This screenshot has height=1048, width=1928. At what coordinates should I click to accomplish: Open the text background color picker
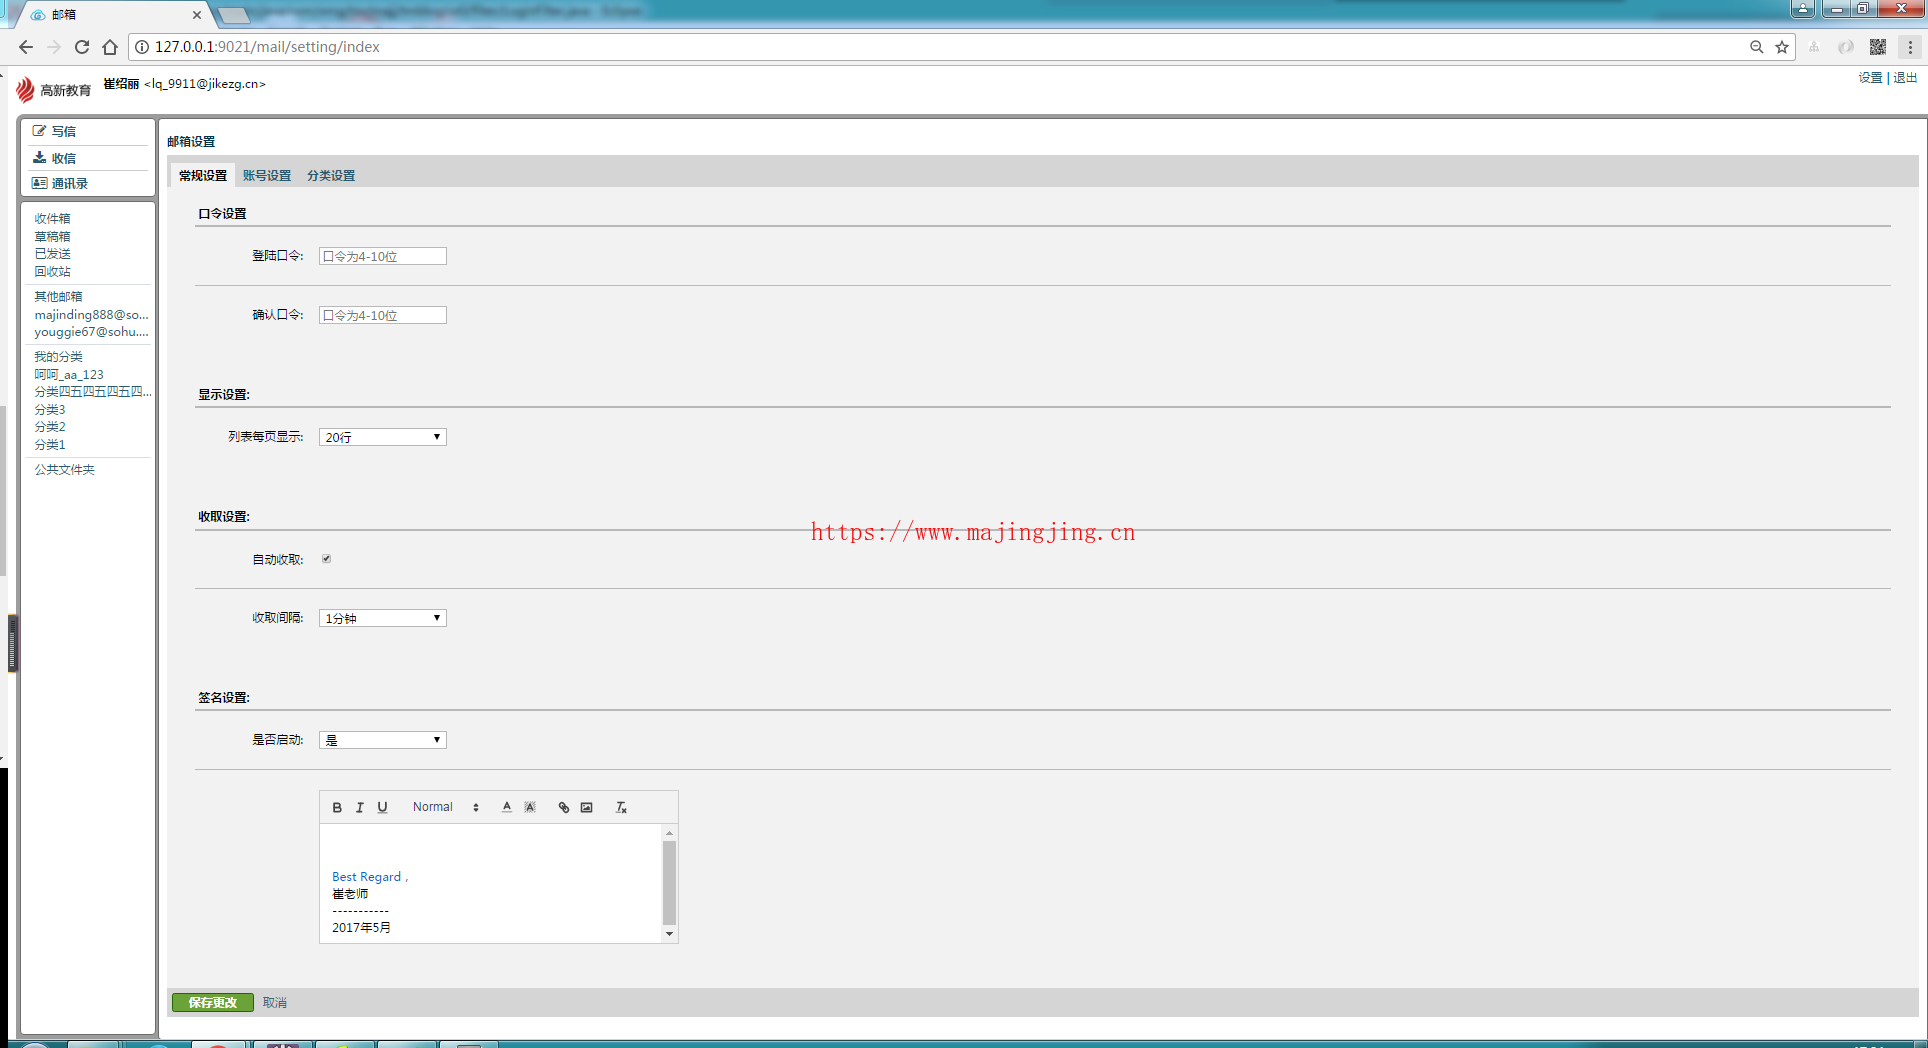(530, 807)
